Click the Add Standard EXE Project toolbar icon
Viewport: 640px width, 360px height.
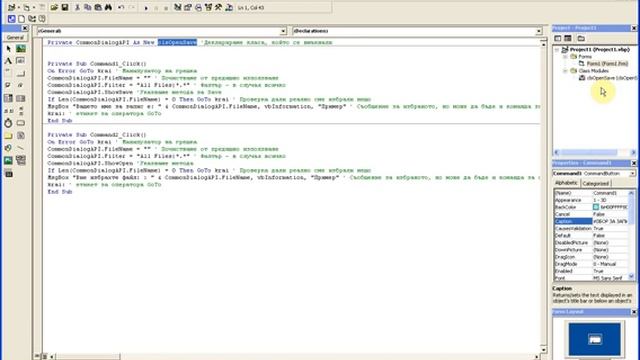coord(11,7)
